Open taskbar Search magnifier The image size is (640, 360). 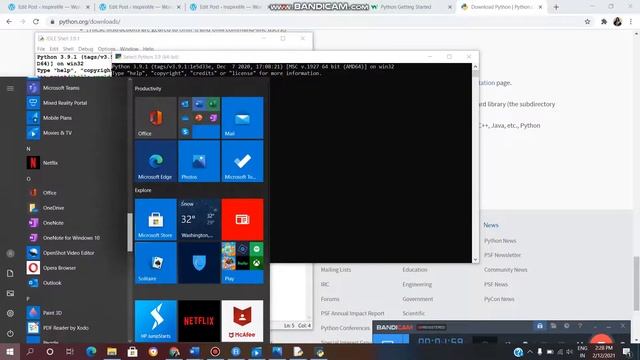click(x=30, y=351)
